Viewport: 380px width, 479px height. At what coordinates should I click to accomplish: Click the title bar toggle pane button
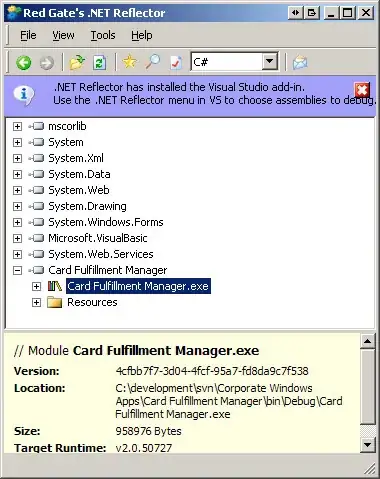coord(312,13)
